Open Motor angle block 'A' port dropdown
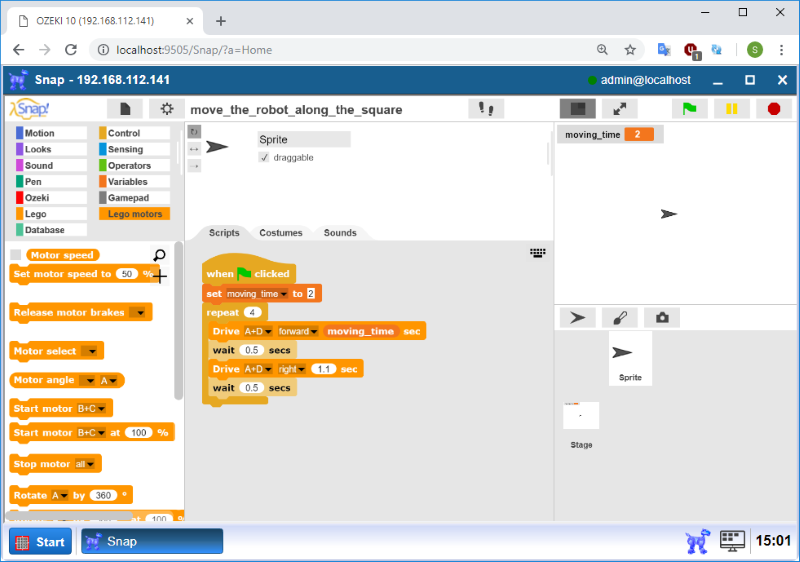Viewport: 800px width, 562px height. 109,380
